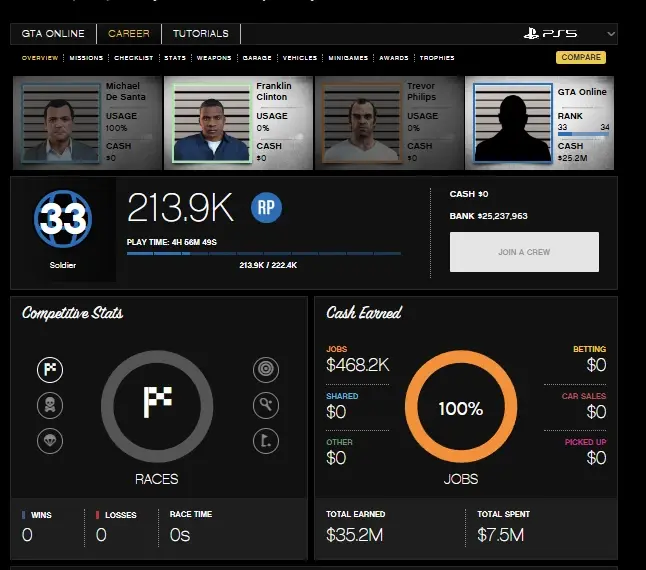
Task: Open the Weapons section
Action: pyautogui.click(x=212, y=58)
